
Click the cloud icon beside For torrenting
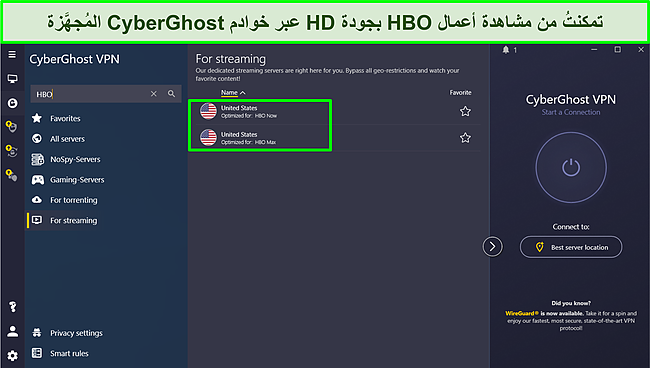(x=37, y=200)
